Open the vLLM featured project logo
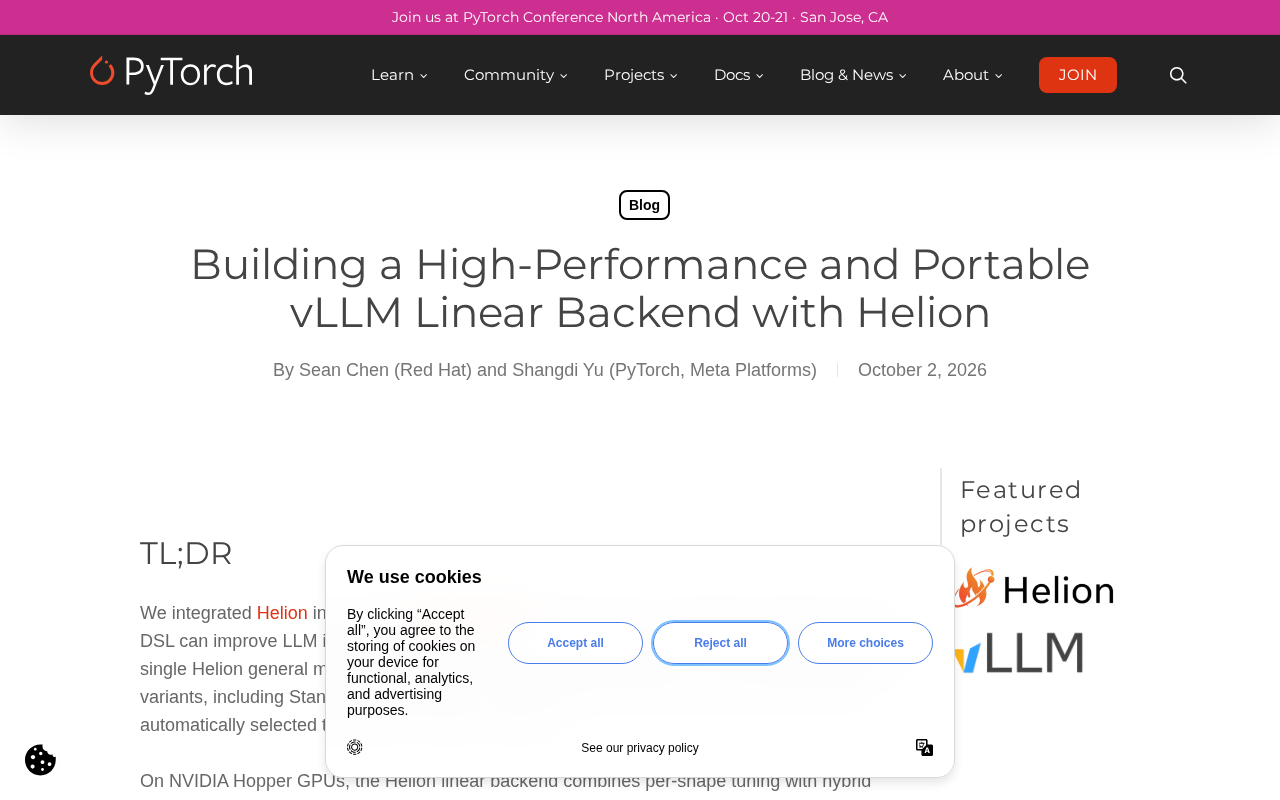The height and width of the screenshot is (800, 1280). [x=1019, y=652]
